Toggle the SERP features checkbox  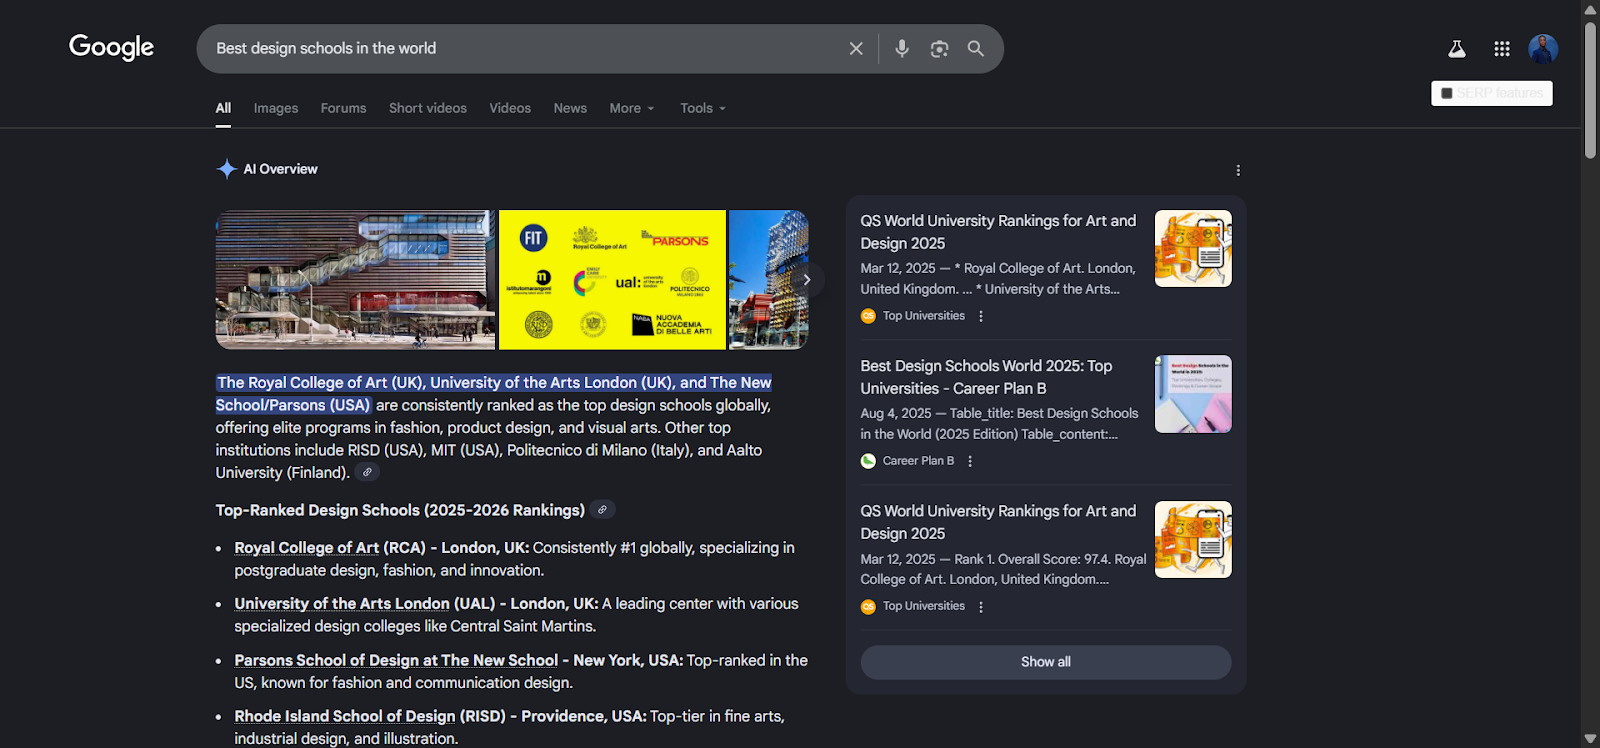coord(1446,93)
